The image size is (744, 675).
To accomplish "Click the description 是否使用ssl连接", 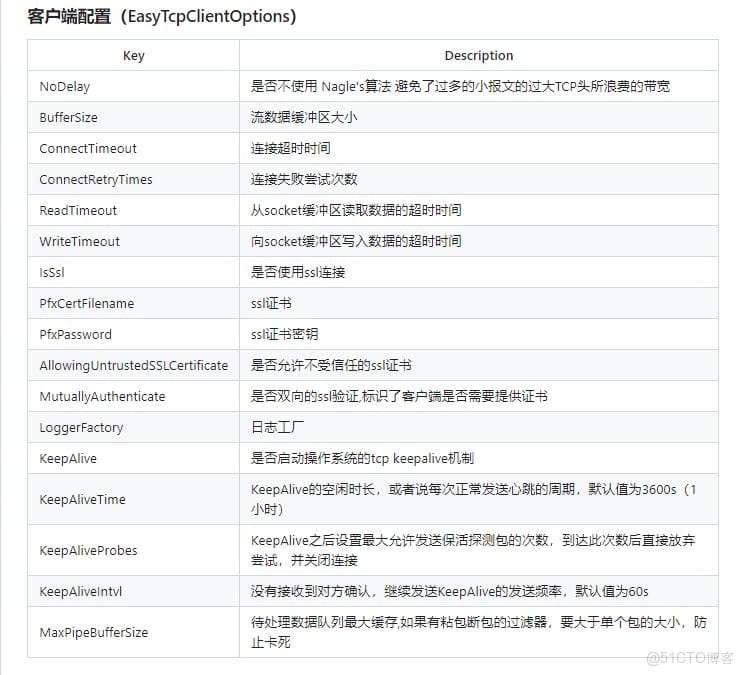I will (298, 272).
